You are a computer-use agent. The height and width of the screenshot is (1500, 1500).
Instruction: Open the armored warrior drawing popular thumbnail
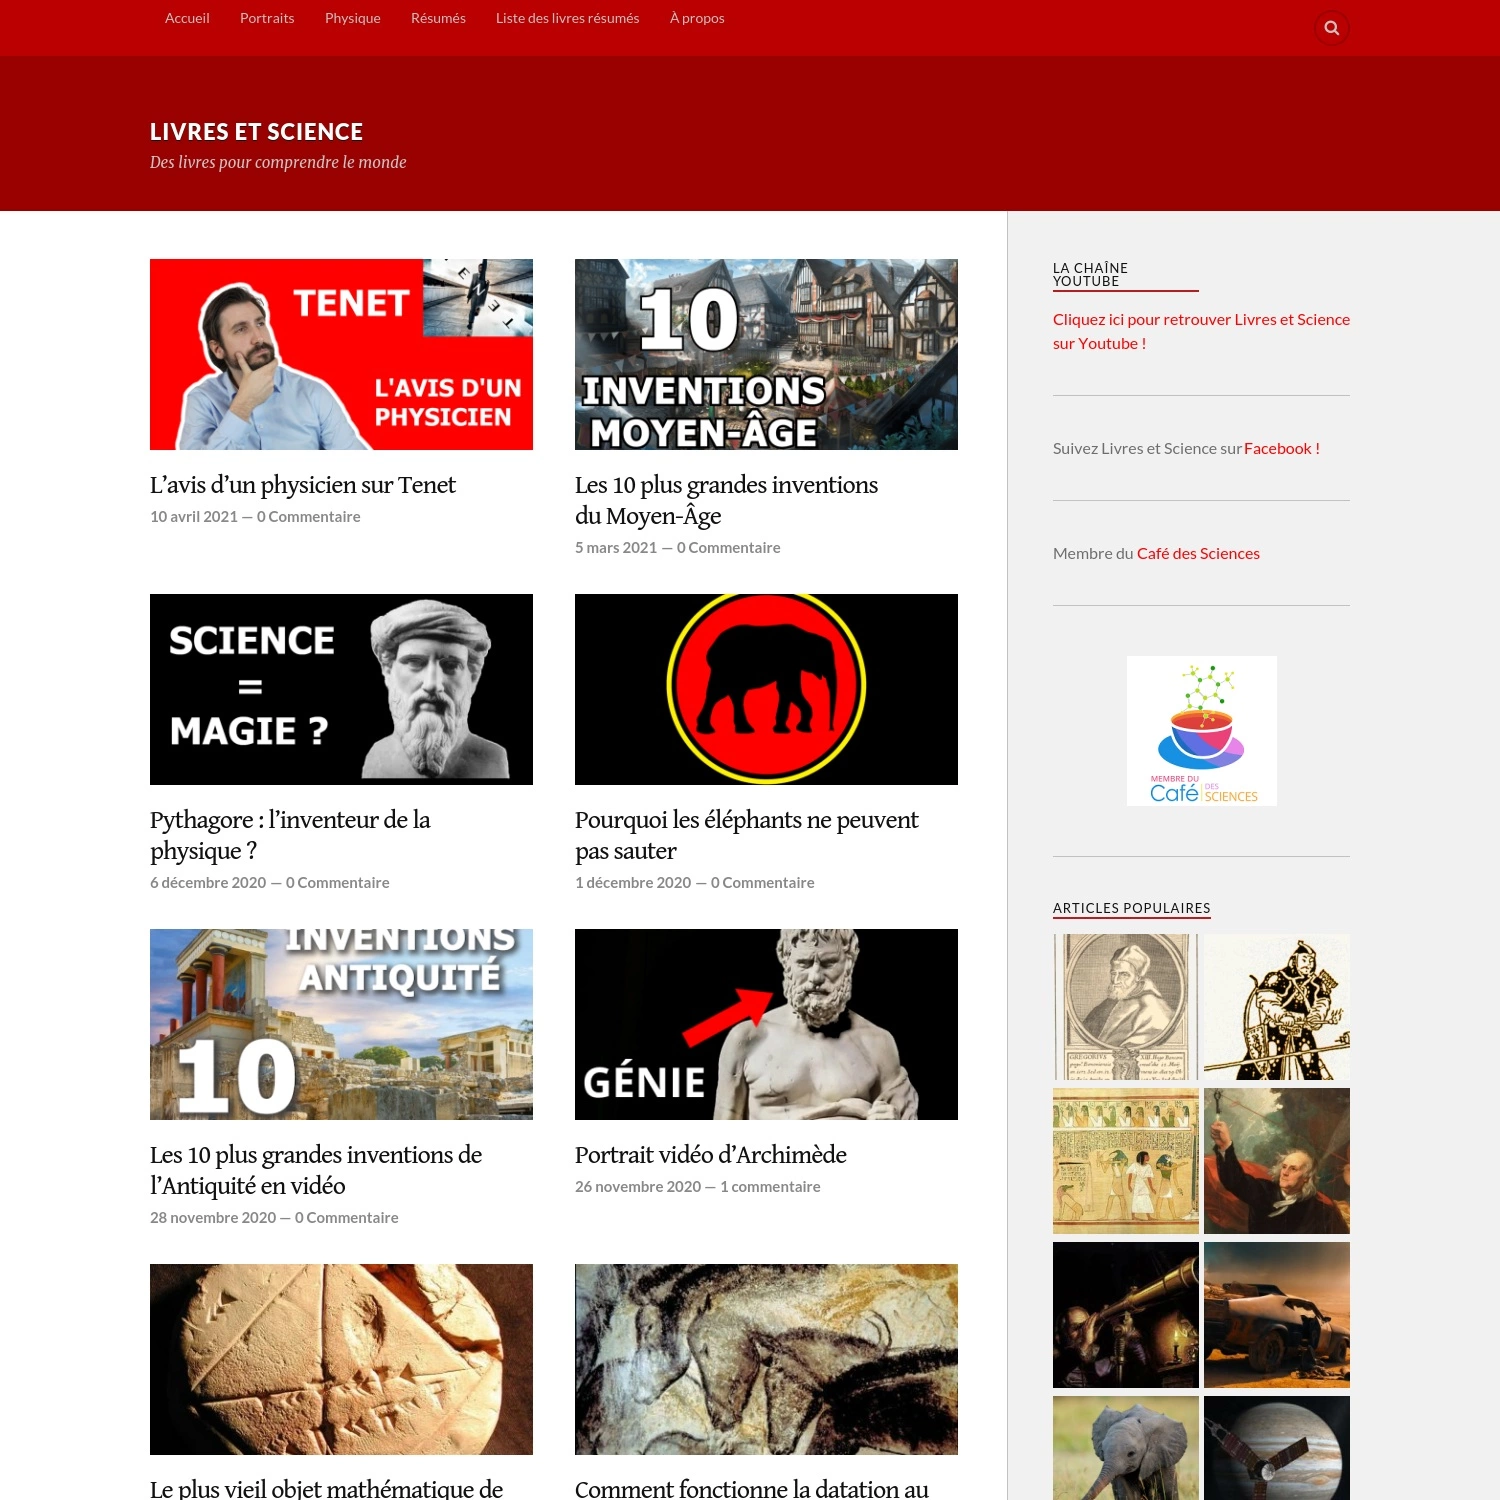pos(1277,1007)
